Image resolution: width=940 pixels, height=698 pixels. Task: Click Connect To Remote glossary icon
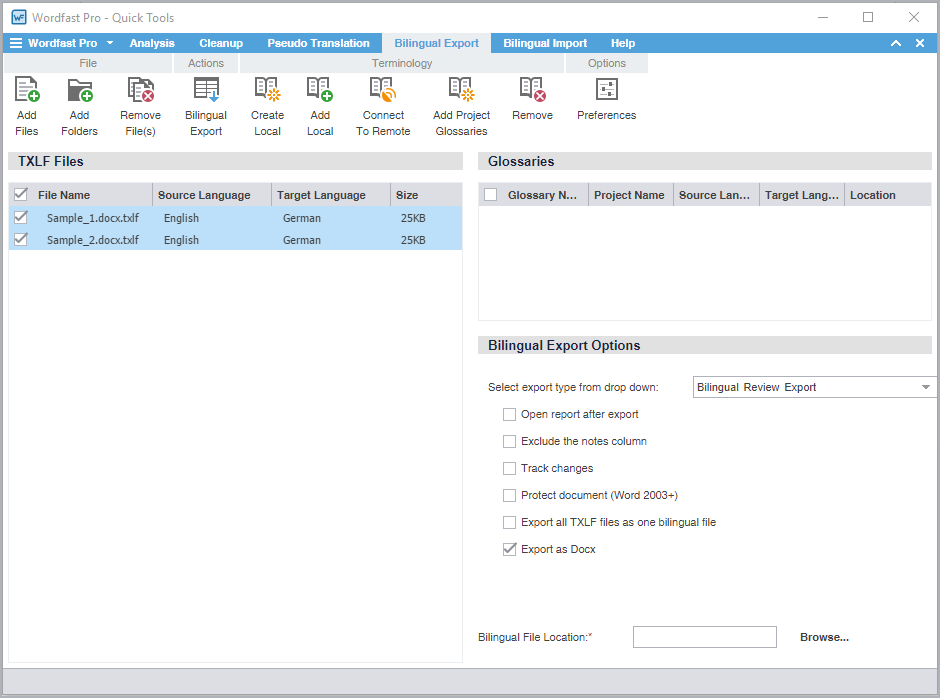[383, 89]
